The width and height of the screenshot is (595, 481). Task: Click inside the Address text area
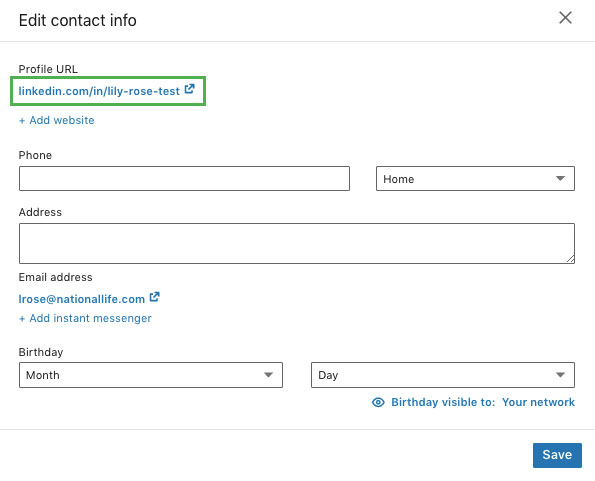[x=297, y=244]
